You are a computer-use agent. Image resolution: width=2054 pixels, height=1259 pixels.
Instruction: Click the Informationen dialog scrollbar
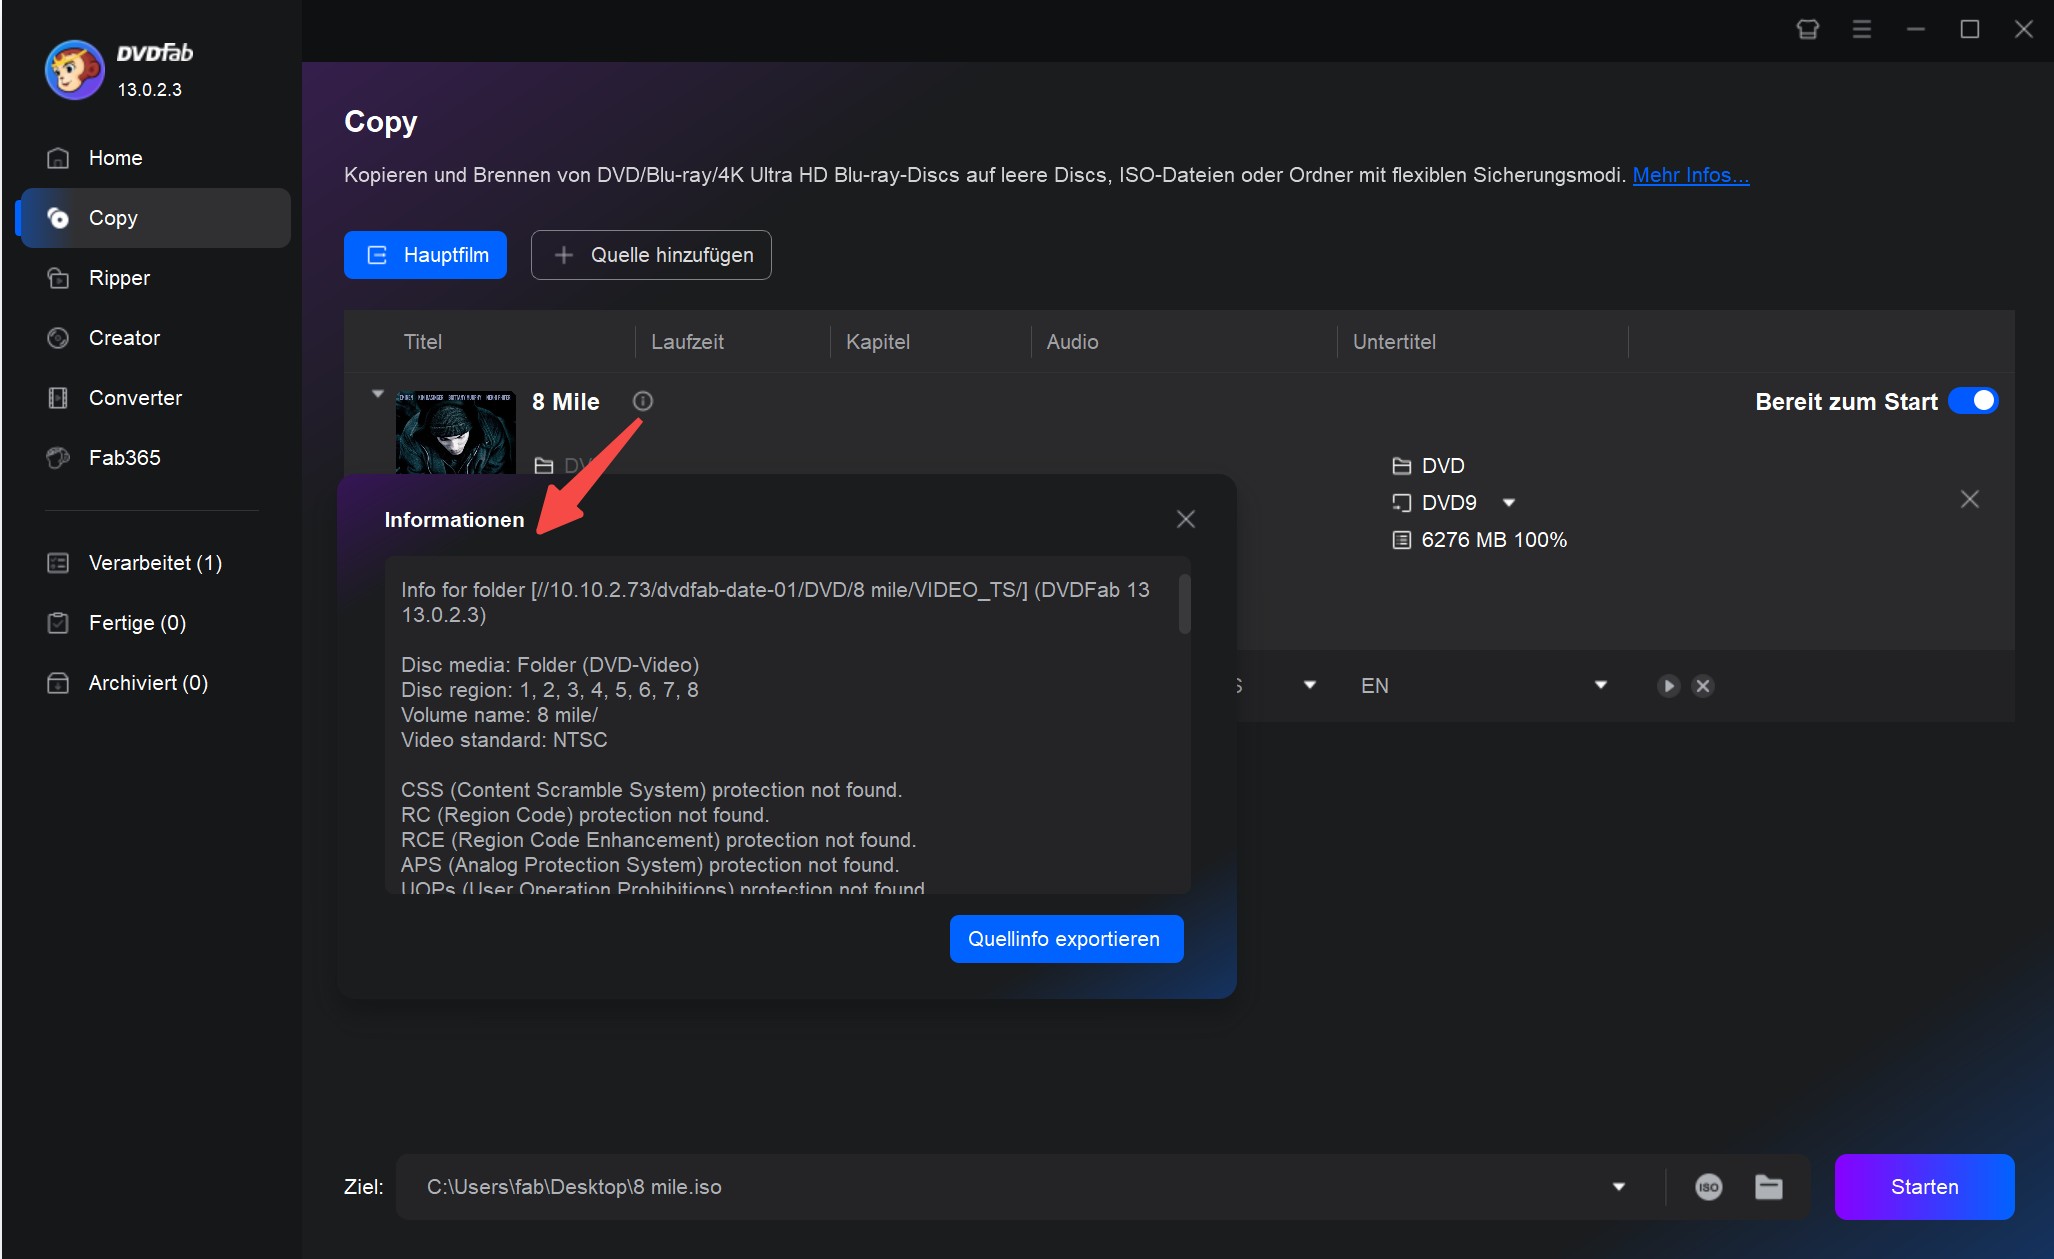tap(1185, 604)
